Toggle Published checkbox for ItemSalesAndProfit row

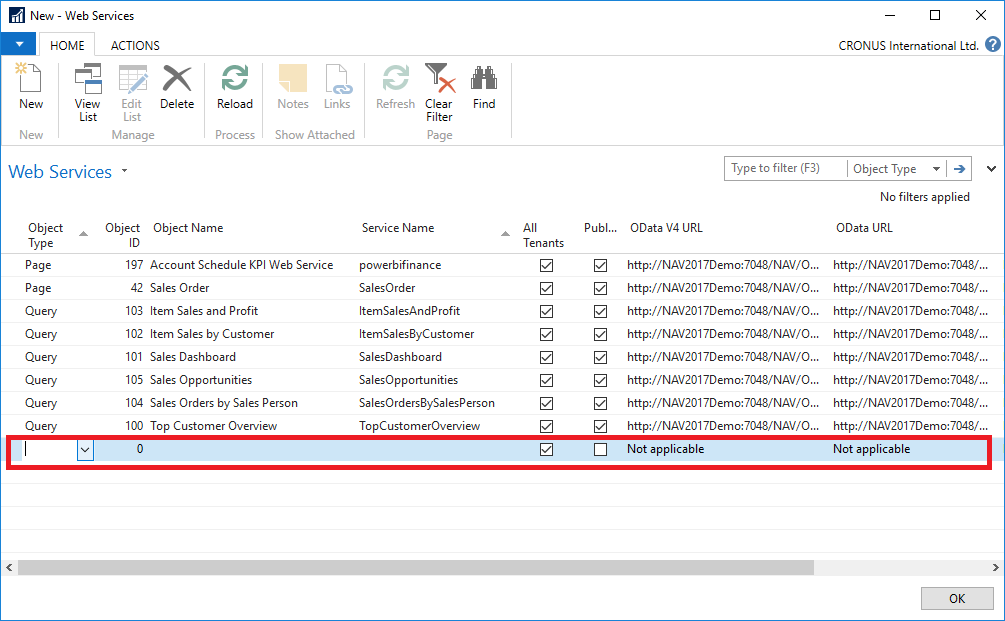click(600, 311)
